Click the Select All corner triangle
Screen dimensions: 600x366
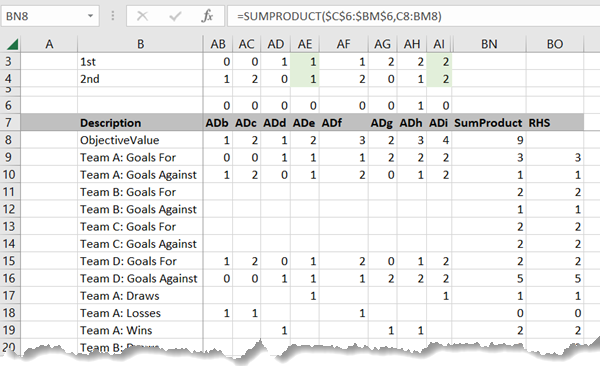tap(12, 44)
